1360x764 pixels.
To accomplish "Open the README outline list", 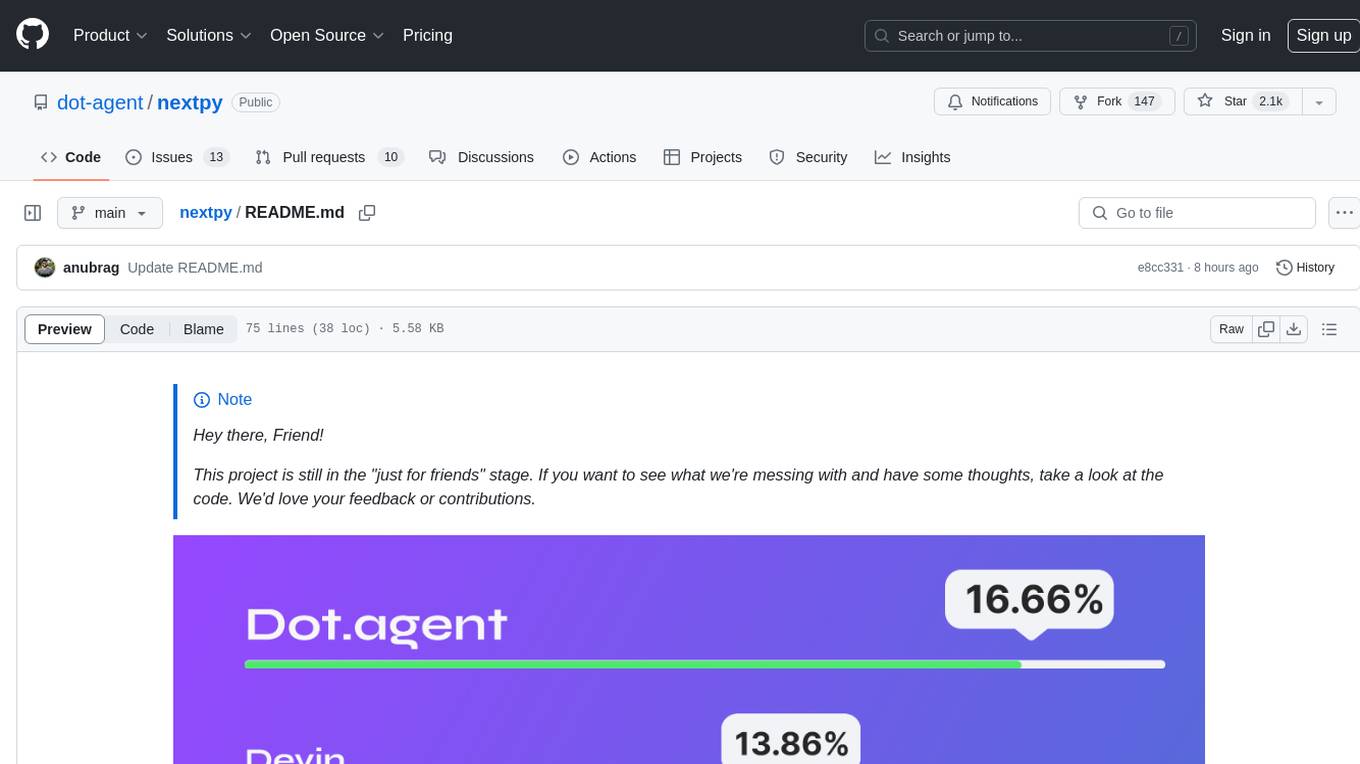I will [x=1329, y=329].
